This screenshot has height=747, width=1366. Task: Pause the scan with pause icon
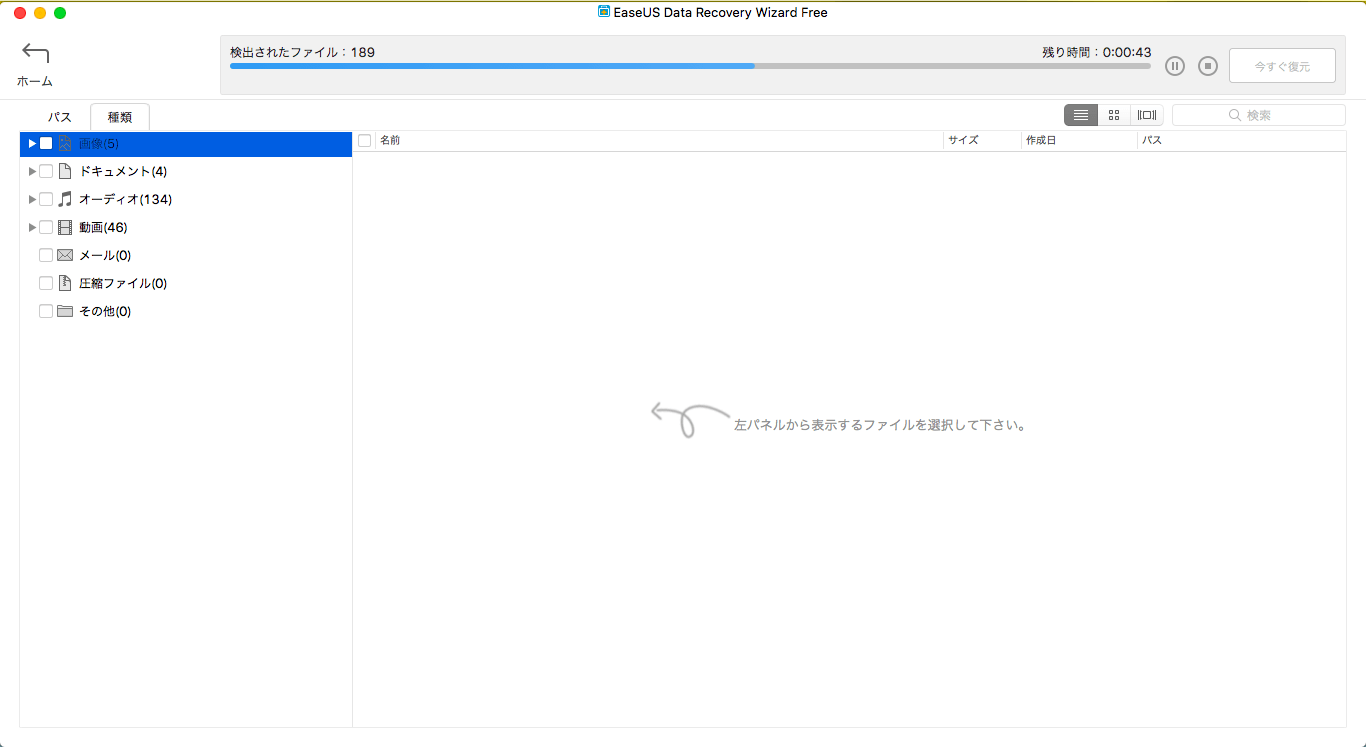click(x=1175, y=66)
